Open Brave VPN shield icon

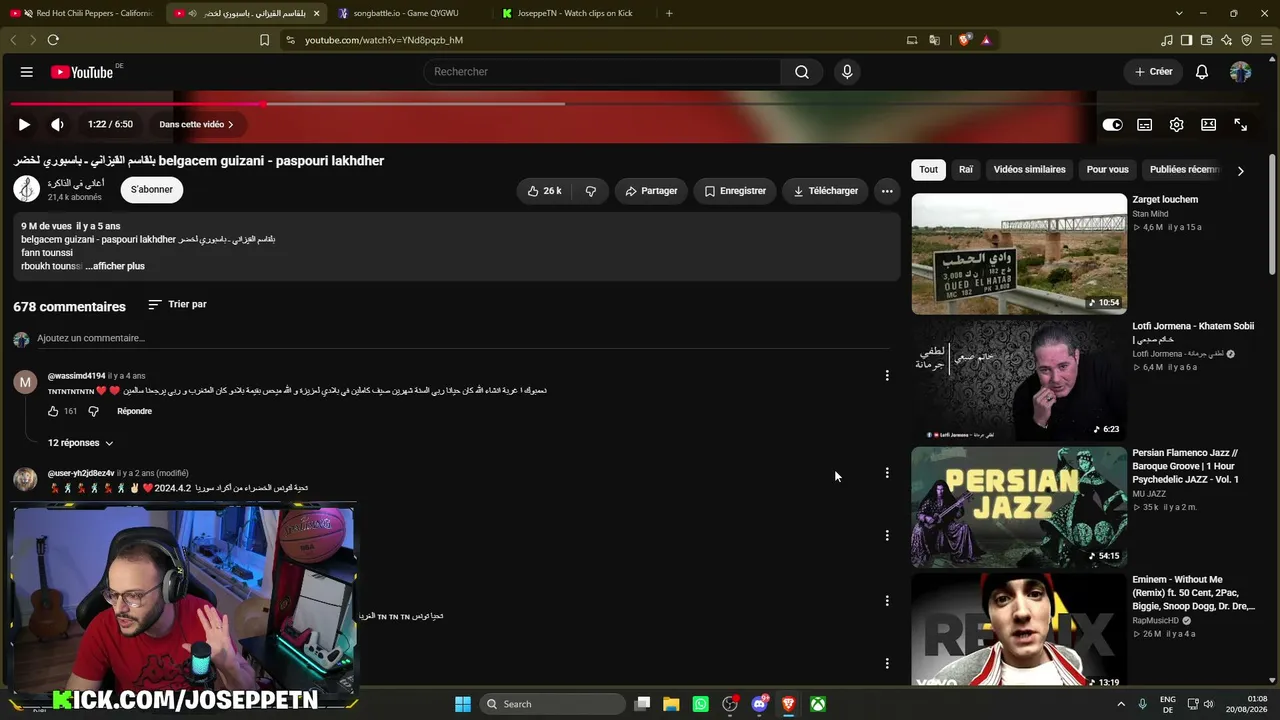[x=1247, y=40]
